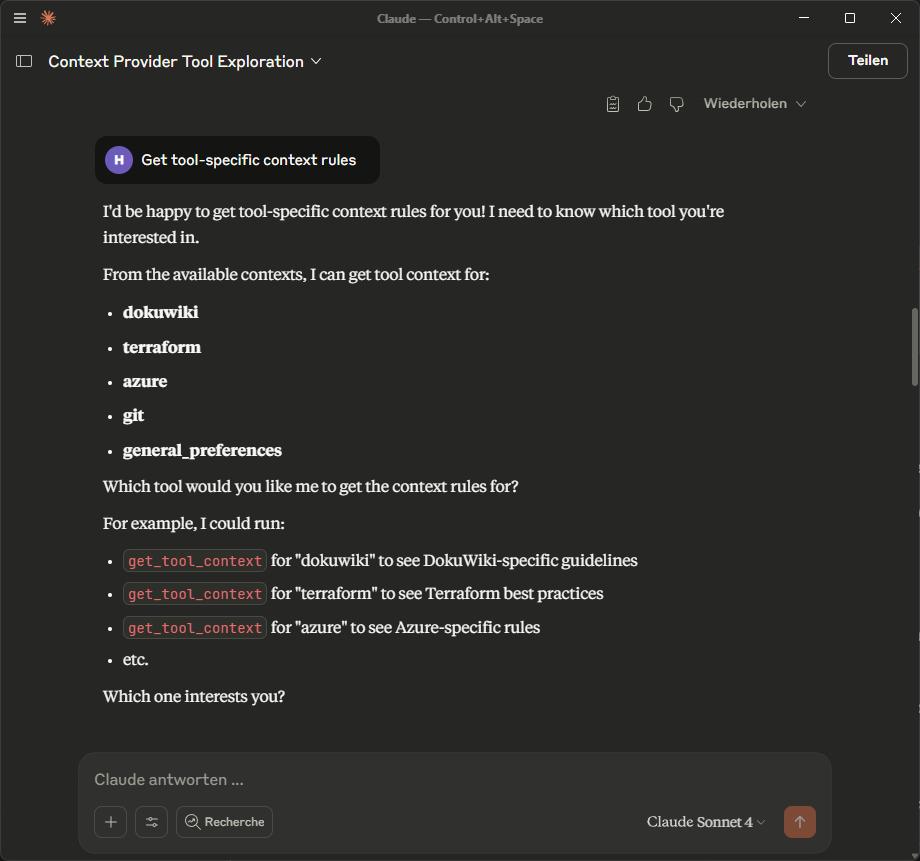
Task: Send the message with the arrow icon
Action: pos(799,821)
